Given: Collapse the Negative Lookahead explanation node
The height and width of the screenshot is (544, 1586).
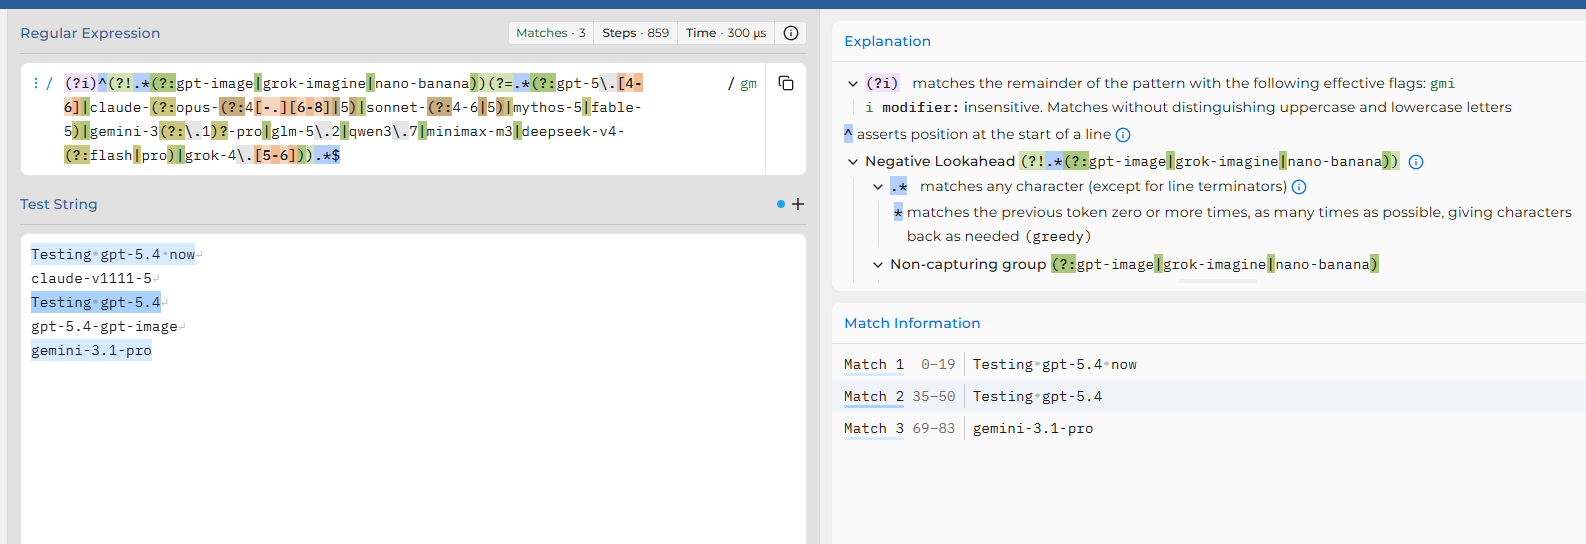Looking at the screenshot, I should [x=853, y=162].
